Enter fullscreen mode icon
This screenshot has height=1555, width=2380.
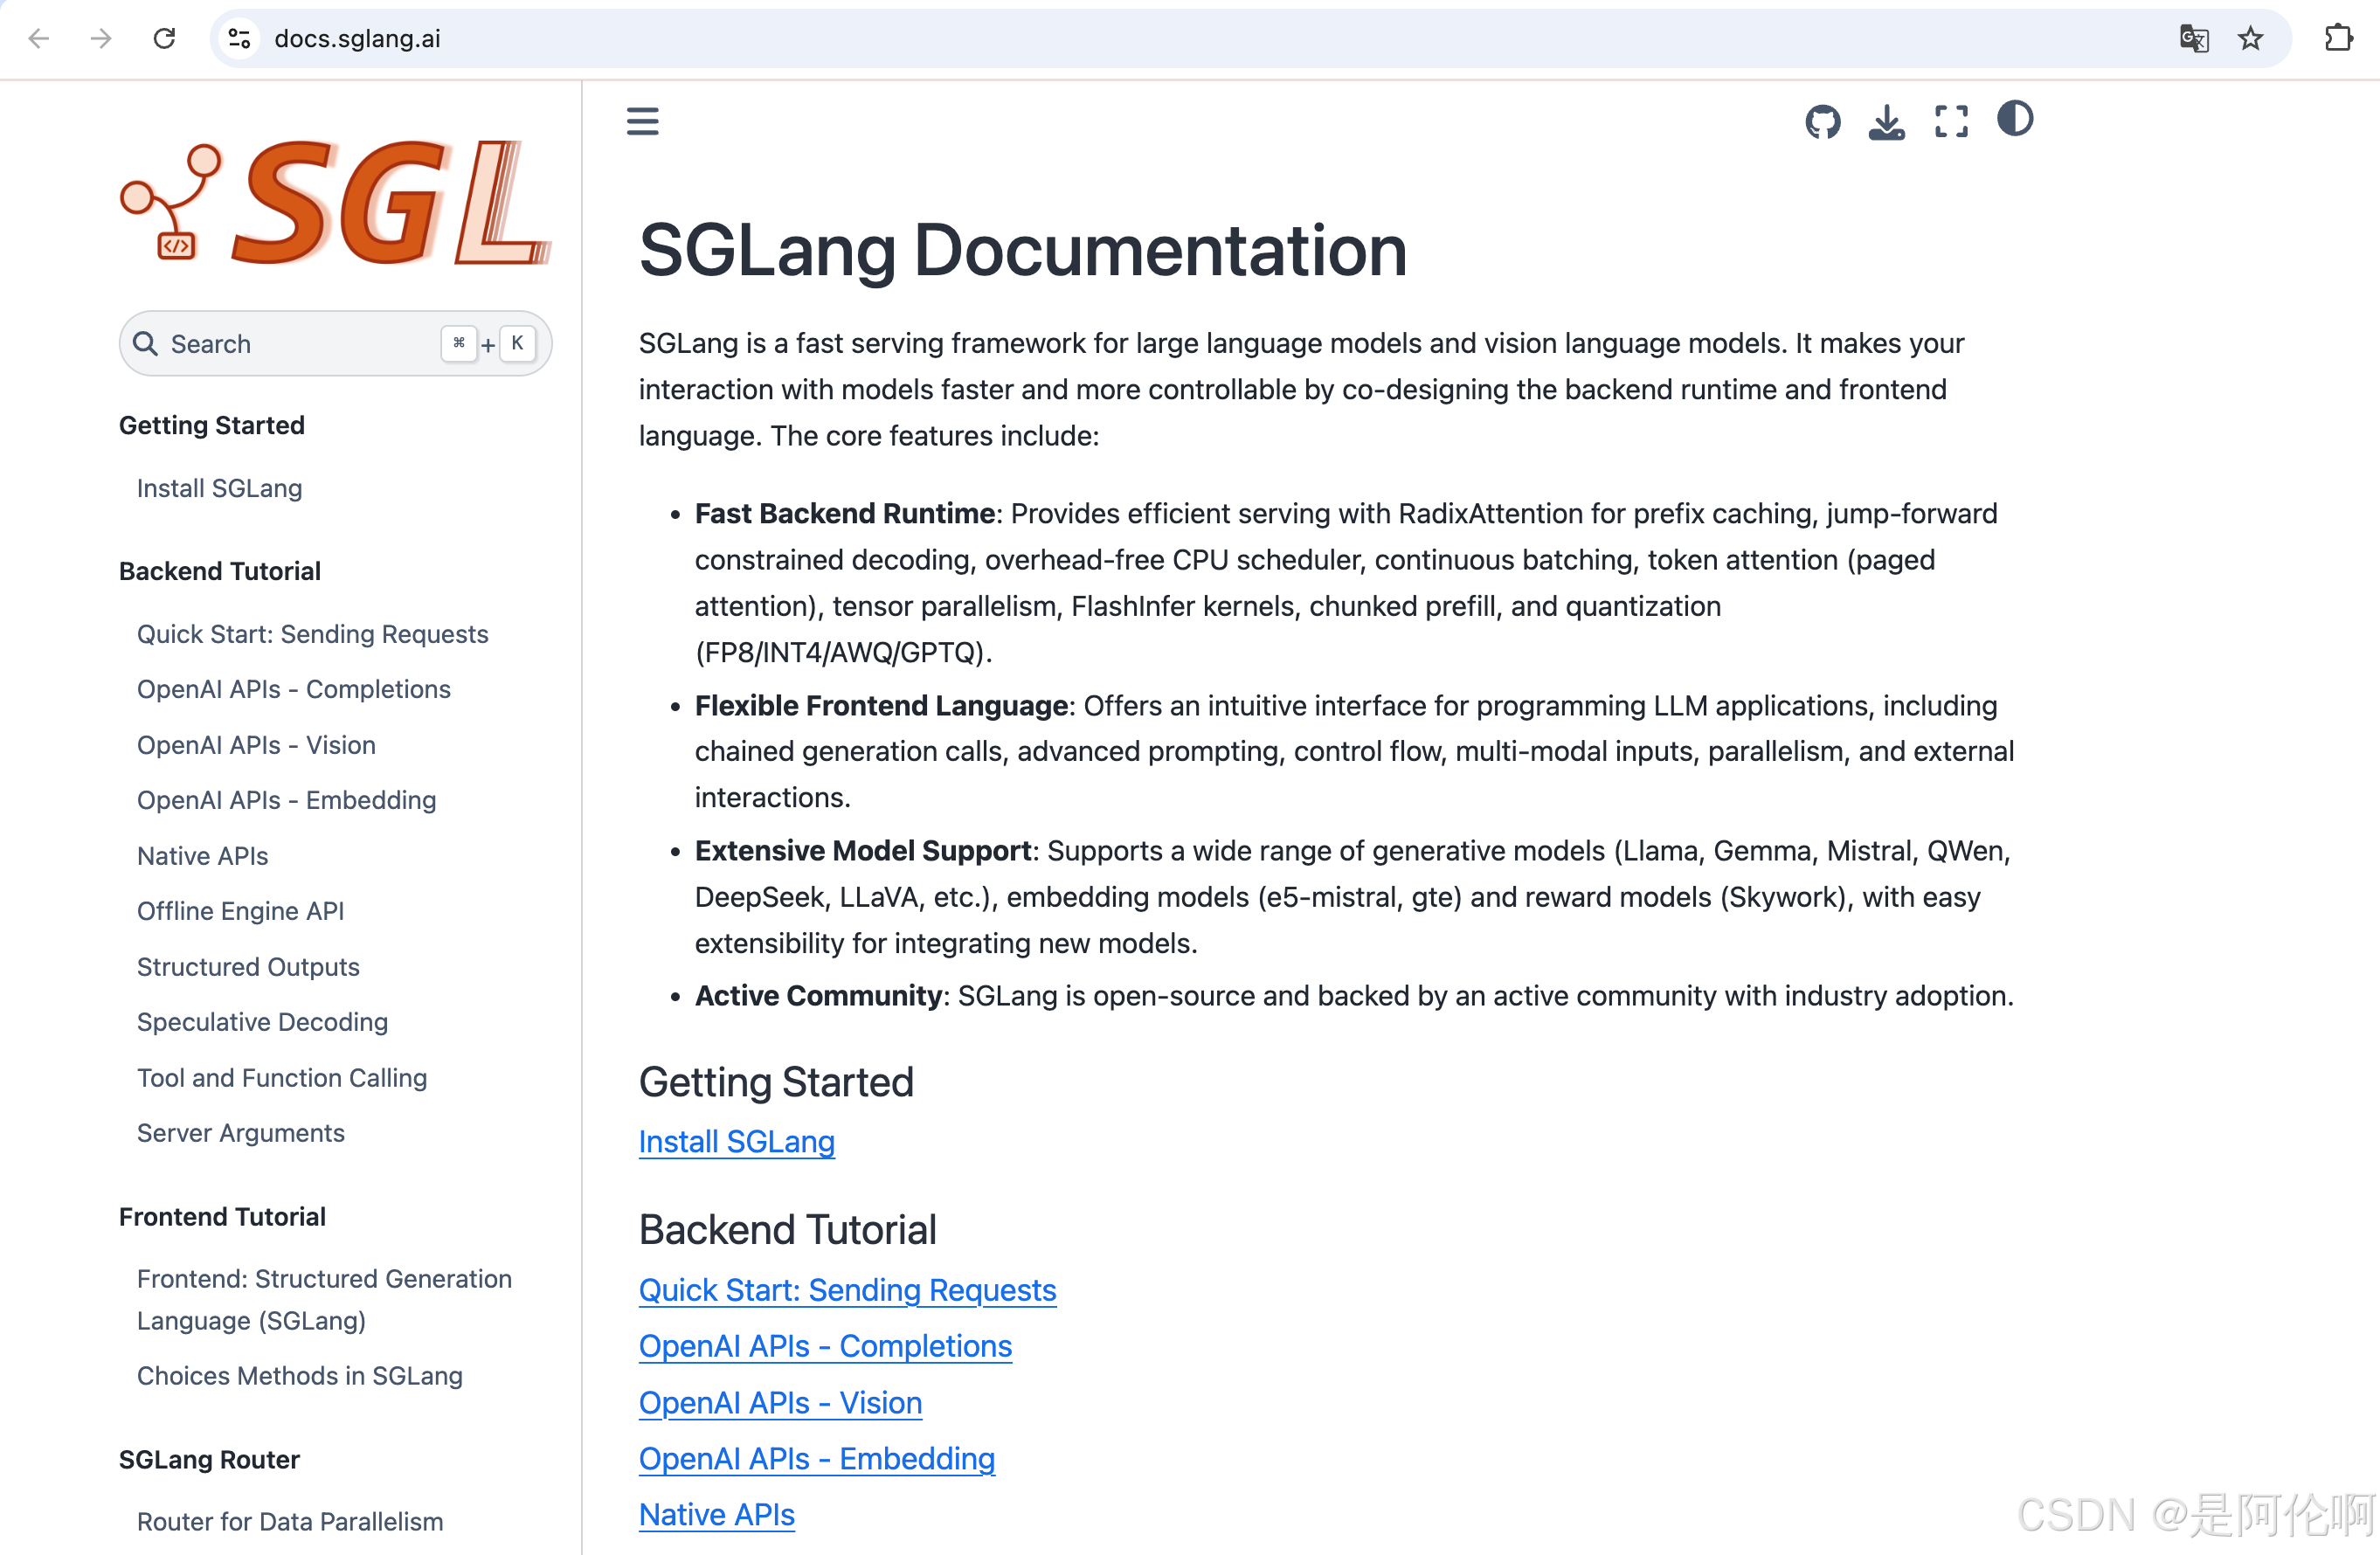coord(1950,122)
